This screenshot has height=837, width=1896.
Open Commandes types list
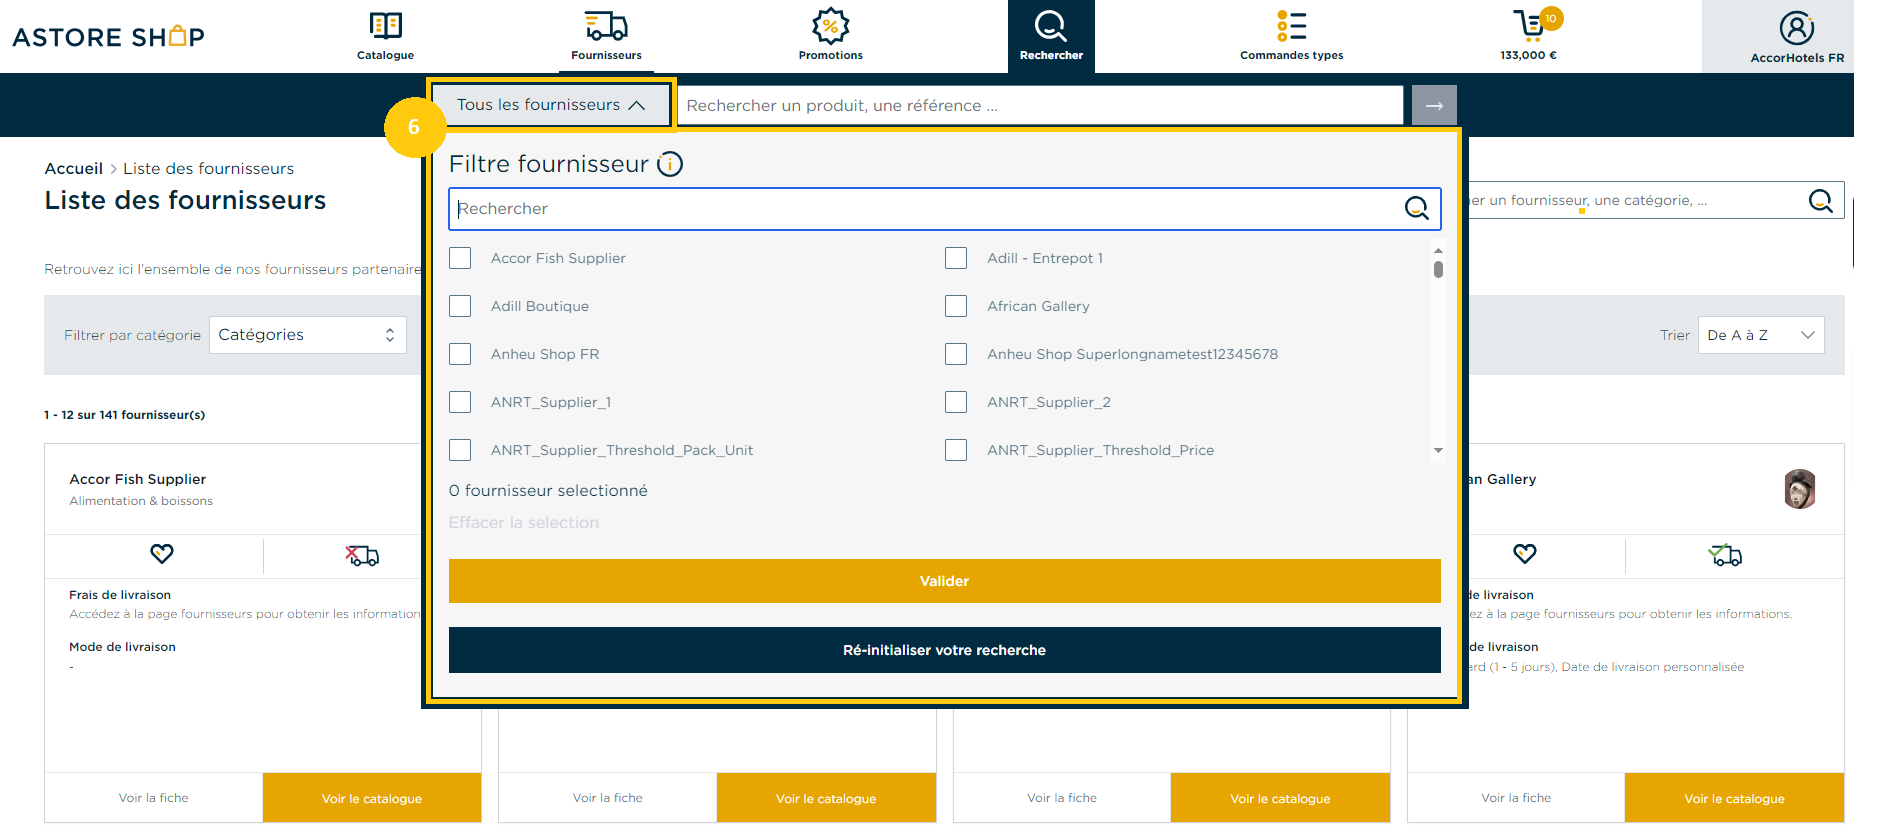[x=1291, y=36]
